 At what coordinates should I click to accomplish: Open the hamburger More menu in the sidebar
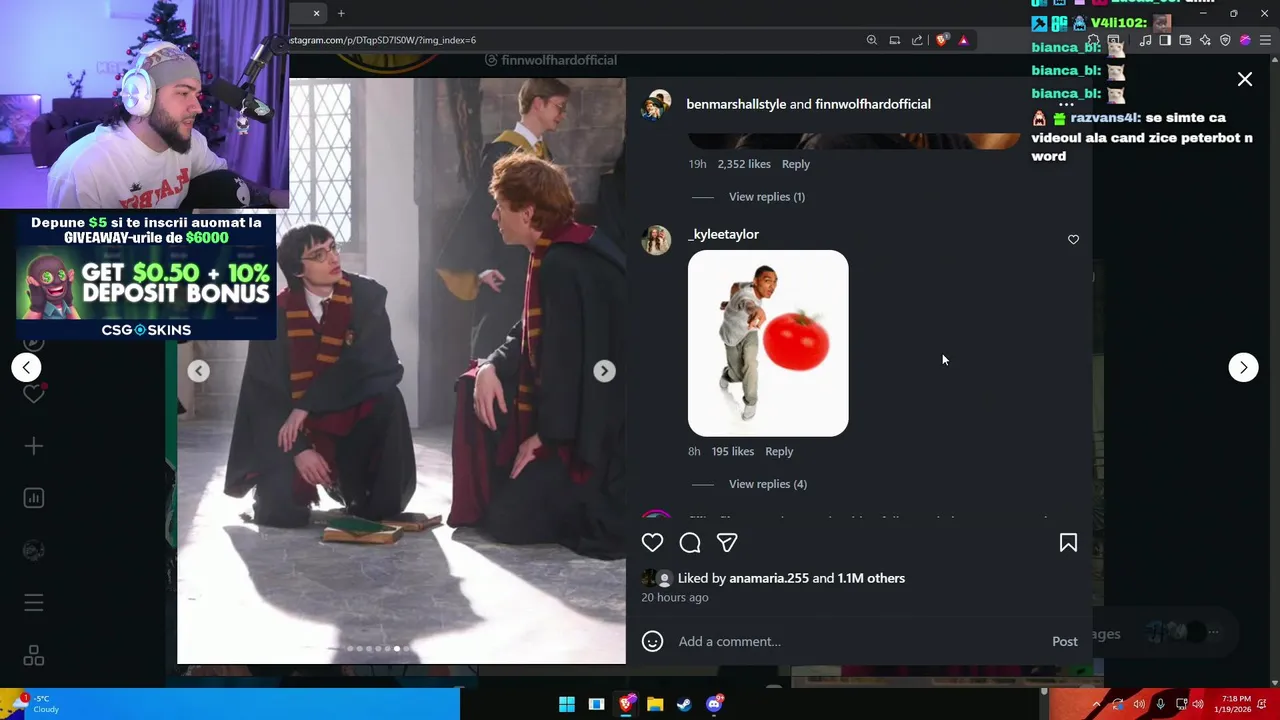pyautogui.click(x=34, y=603)
